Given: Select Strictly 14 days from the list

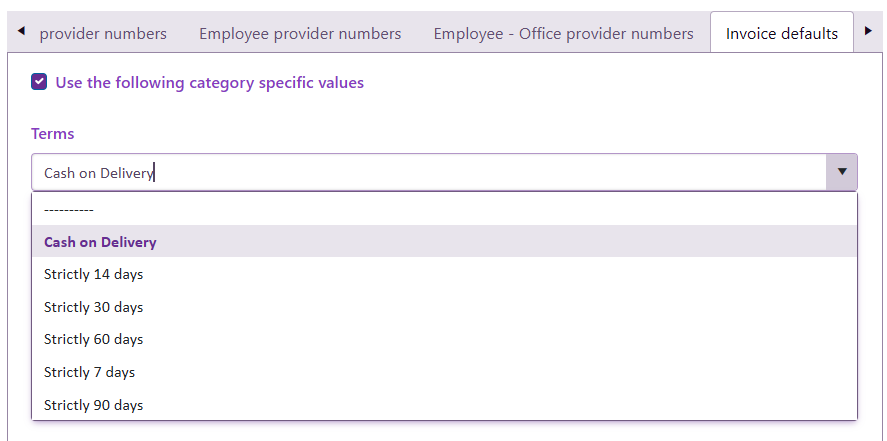Looking at the screenshot, I should coord(94,274).
